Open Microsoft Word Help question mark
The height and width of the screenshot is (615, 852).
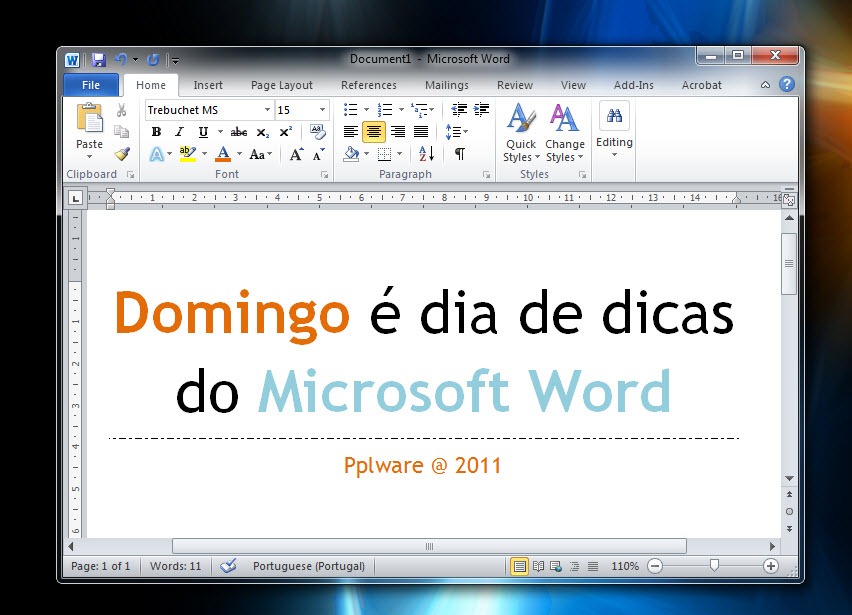click(x=787, y=84)
